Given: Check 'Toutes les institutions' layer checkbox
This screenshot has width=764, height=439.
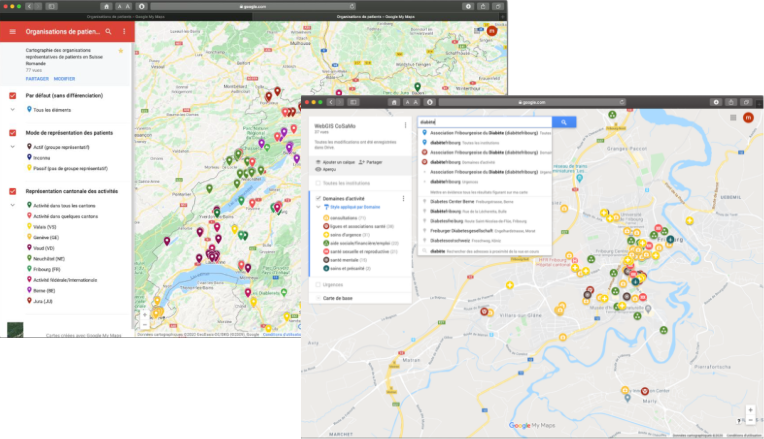Looking at the screenshot, I should (318, 183).
